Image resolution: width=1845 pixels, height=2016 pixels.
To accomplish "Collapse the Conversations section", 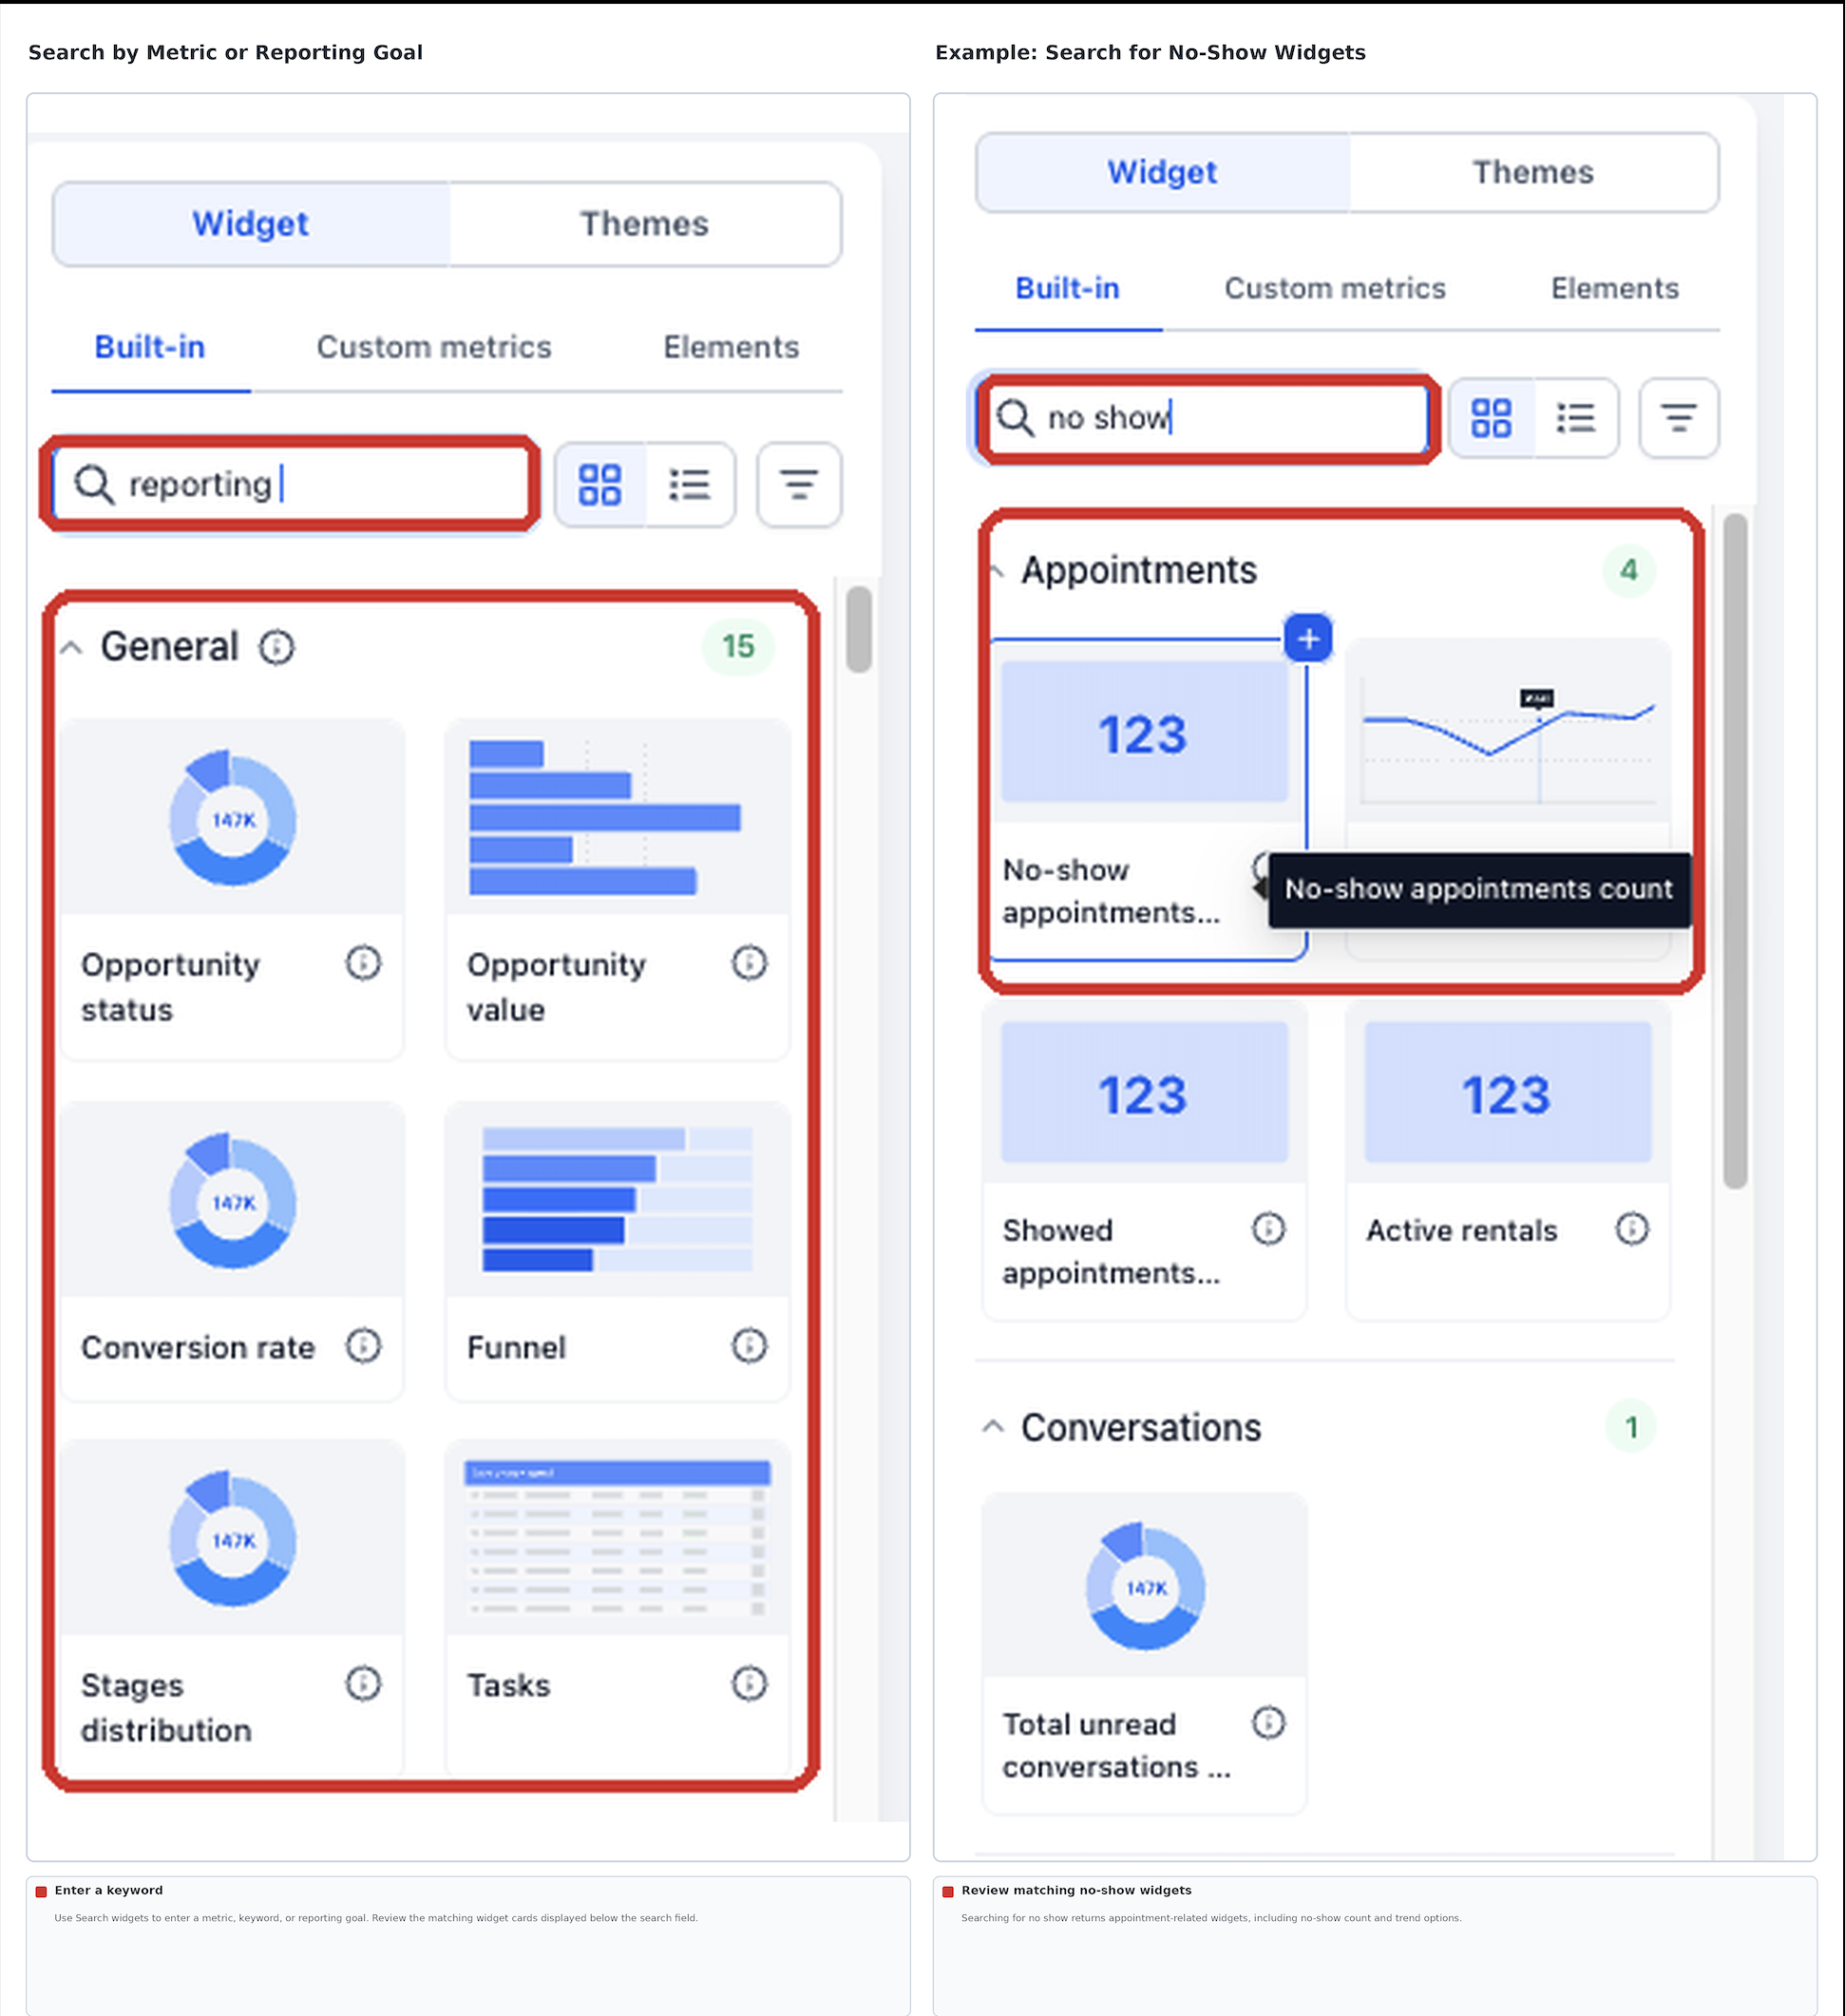I will point(992,1427).
